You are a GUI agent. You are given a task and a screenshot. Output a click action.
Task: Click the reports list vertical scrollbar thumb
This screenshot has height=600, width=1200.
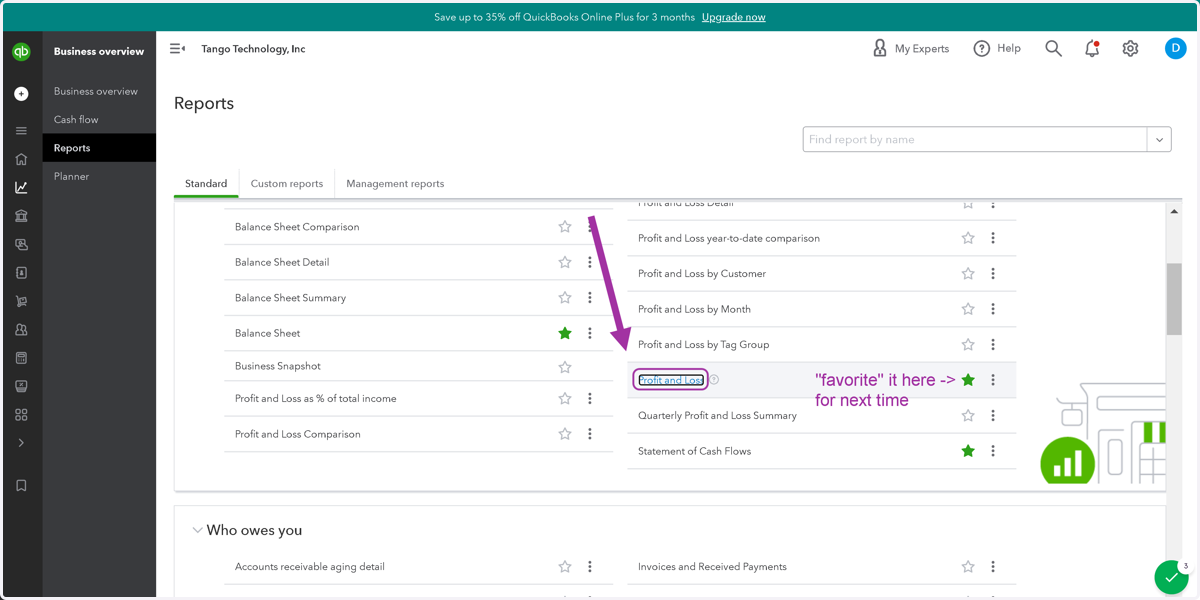pyautogui.click(x=1174, y=299)
